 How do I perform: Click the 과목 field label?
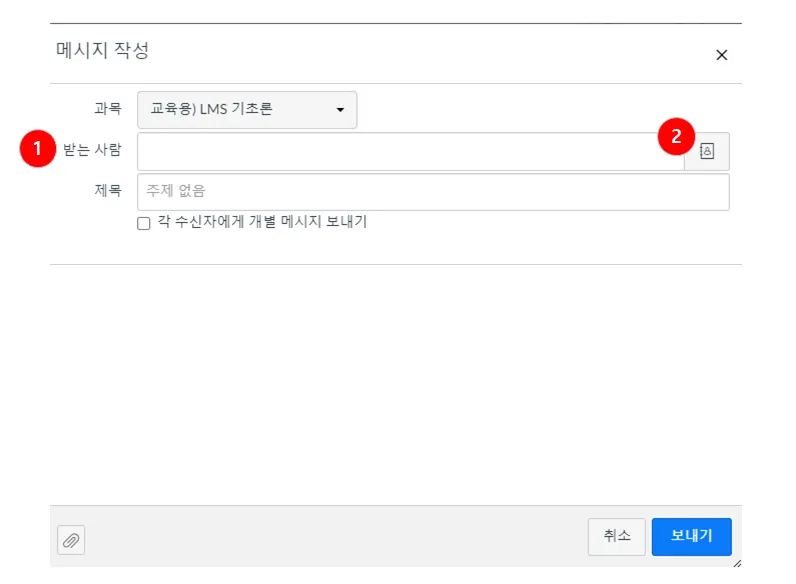click(x=107, y=109)
